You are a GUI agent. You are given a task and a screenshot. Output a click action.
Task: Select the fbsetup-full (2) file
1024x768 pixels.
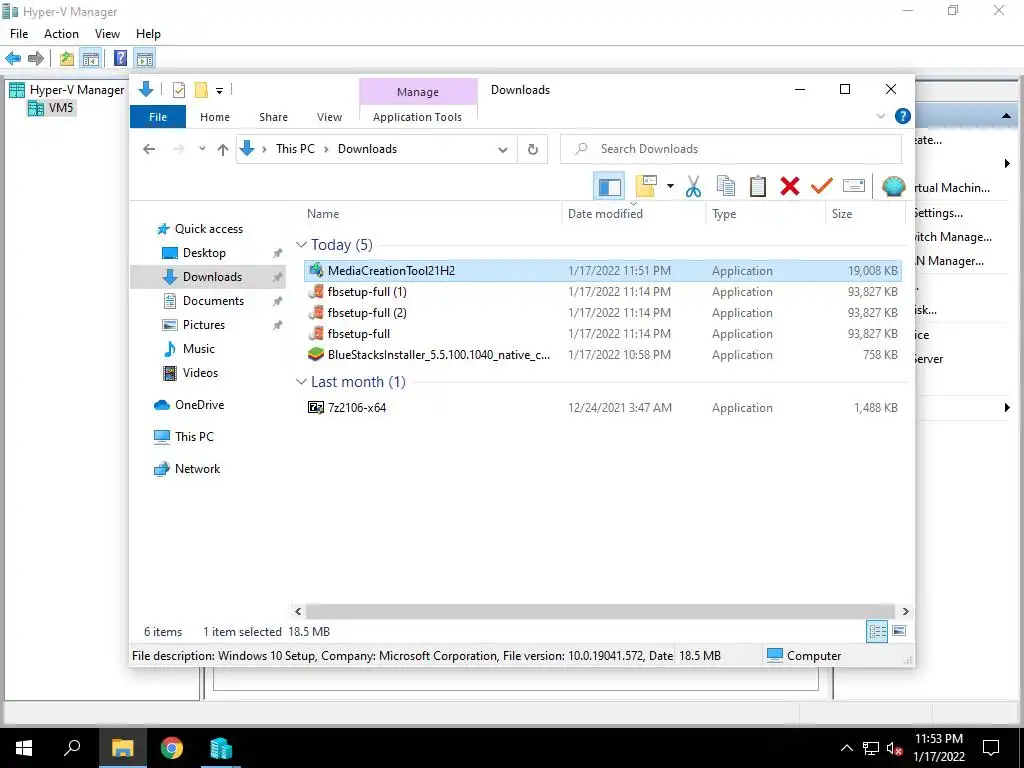pyautogui.click(x=601, y=313)
